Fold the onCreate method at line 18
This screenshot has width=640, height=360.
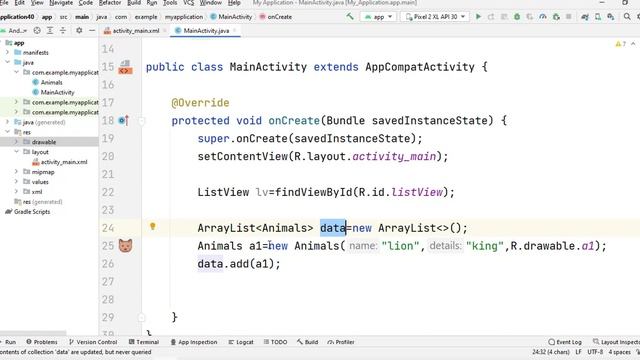(141, 121)
